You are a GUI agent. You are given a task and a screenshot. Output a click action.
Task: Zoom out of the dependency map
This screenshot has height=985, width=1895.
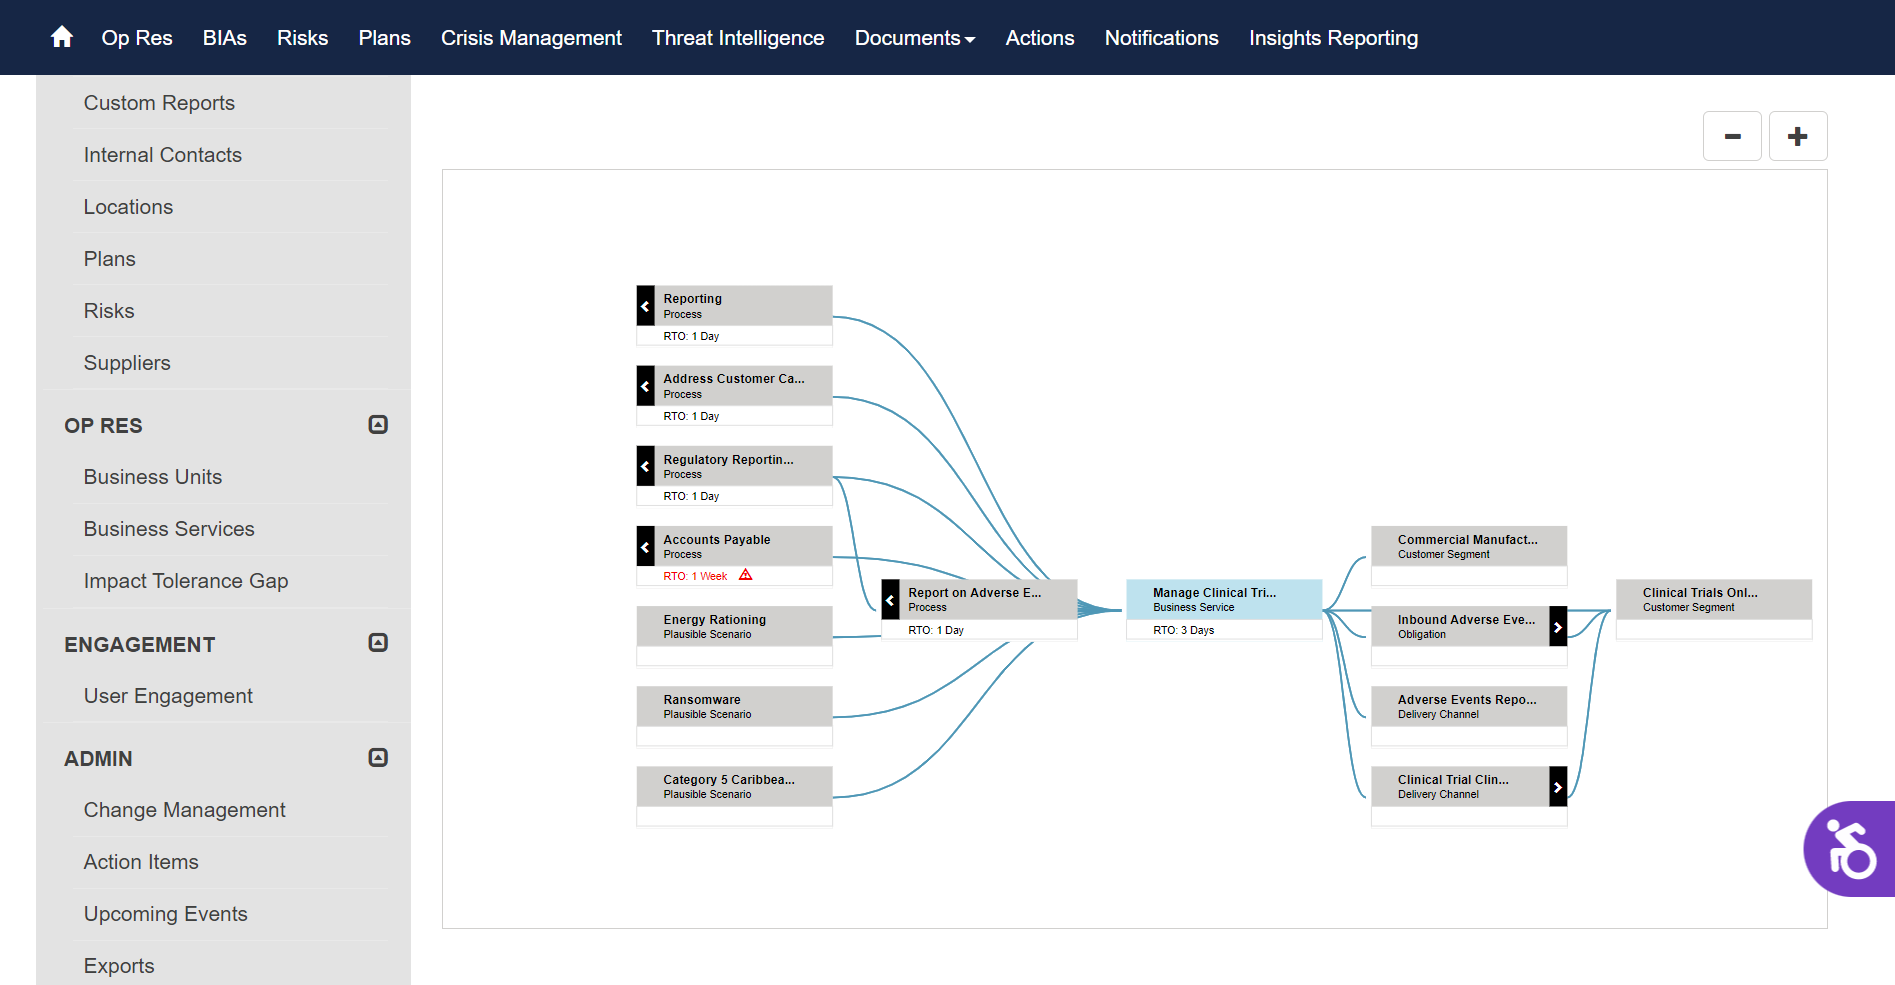point(1731,135)
